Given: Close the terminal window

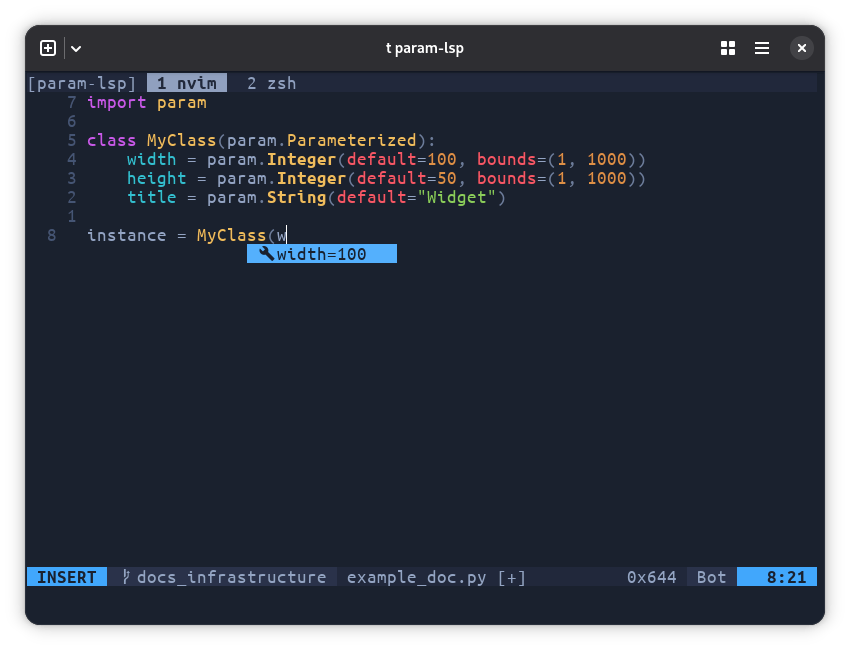Looking at the screenshot, I should [x=802, y=48].
